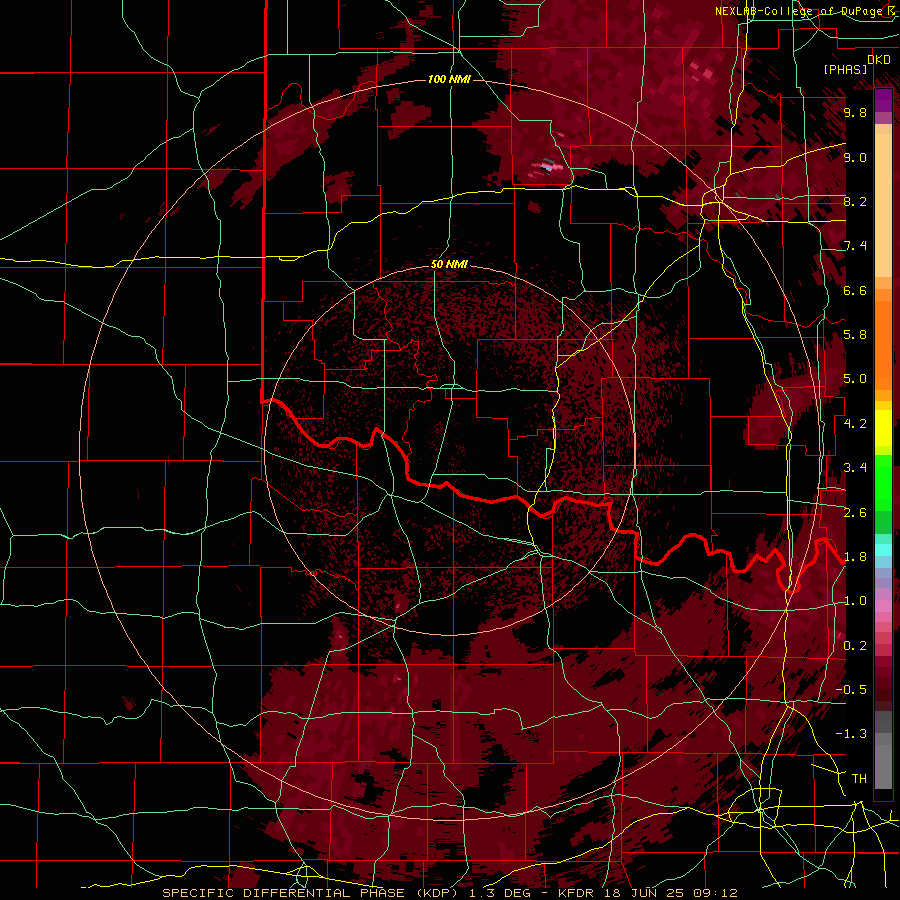Click the 5.0 scale value
This screenshot has width=900, height=900.
[855, 379]
